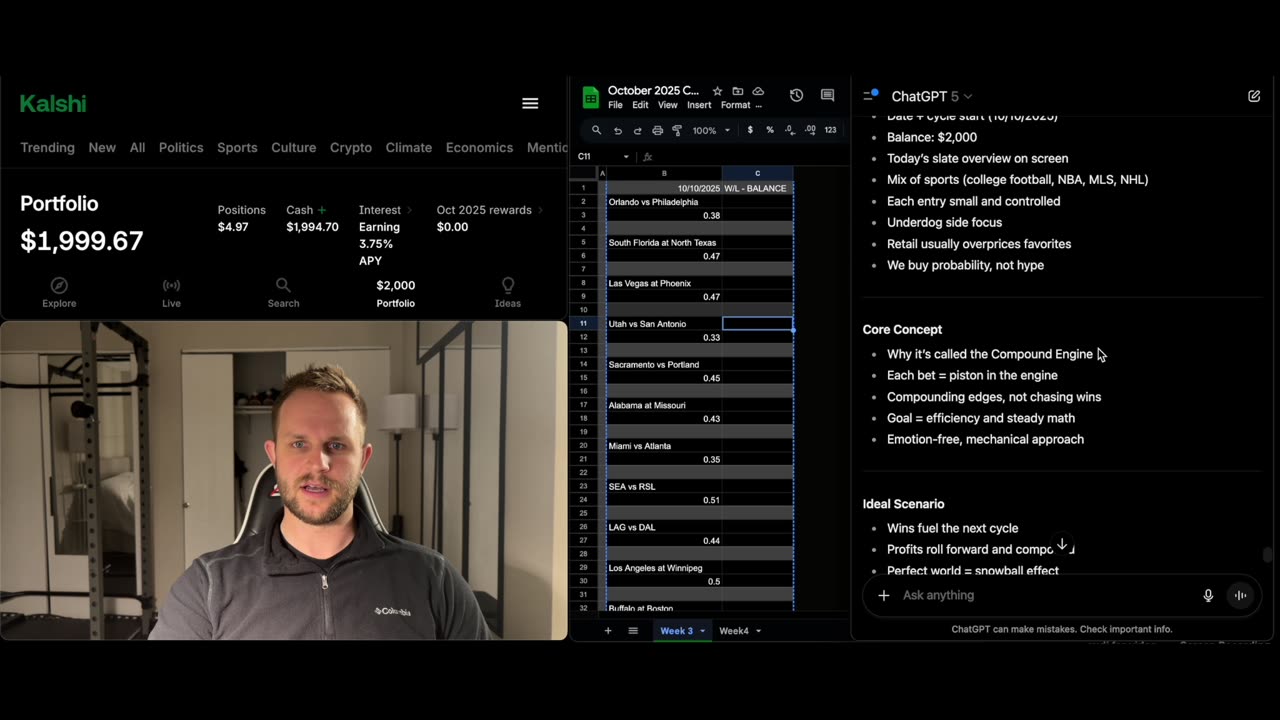
Task: Go to the Kalshi logo home link
Action: 53,103
